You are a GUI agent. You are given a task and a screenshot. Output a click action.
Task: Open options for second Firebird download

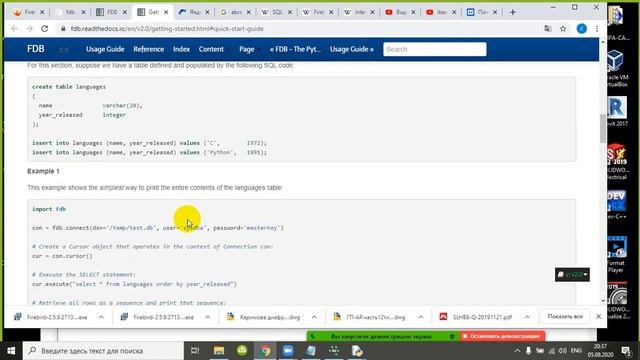208,317
